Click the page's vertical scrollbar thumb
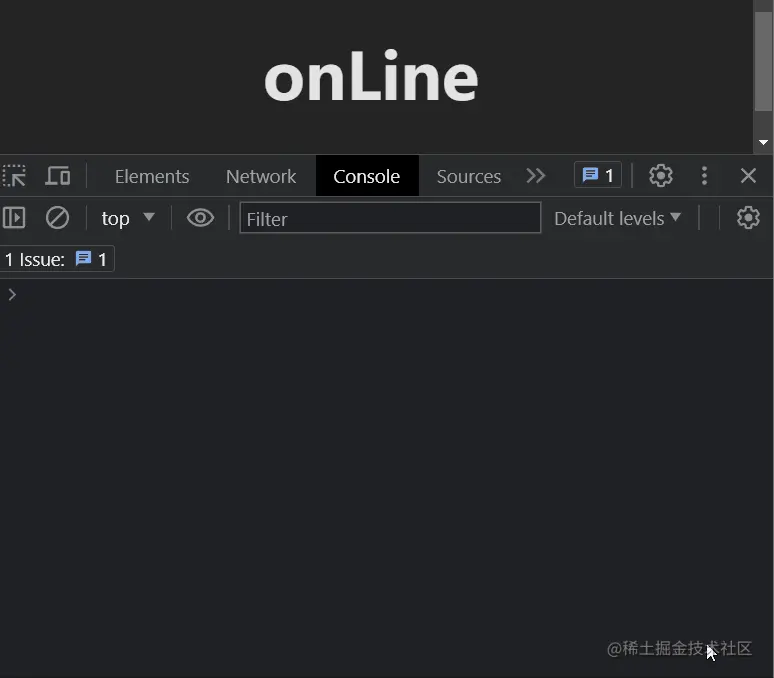Viewport: 774px width, 678px height. (x=764, y=60)
